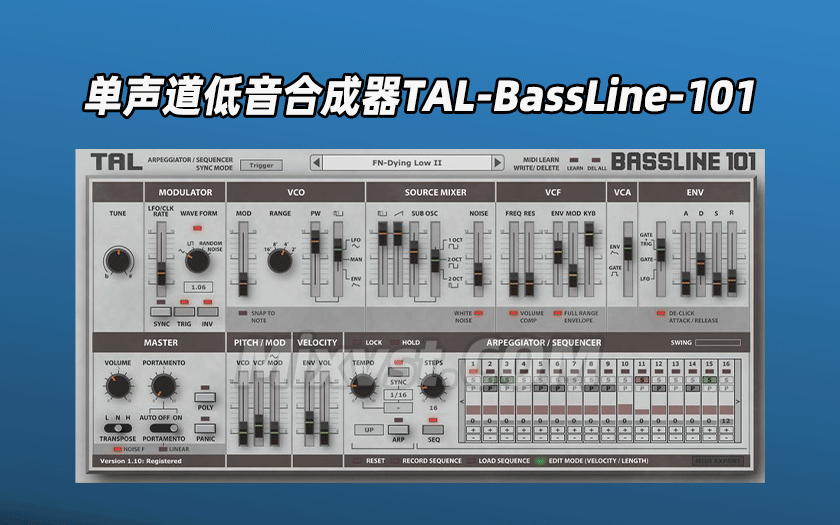Toggle the P button on step 12
The width and height of the screenshot is (840, 525).
pos(659,388)
